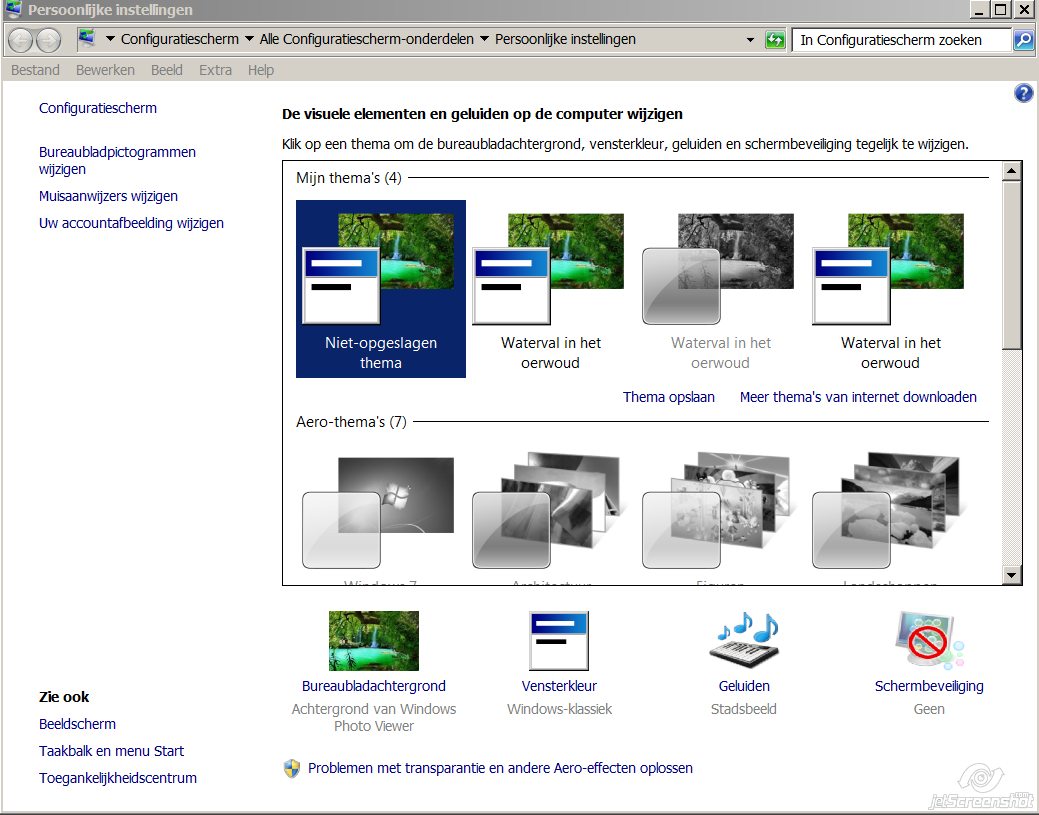Click the Stadsbeeld label under Geluiden

[x=743, y=709]
